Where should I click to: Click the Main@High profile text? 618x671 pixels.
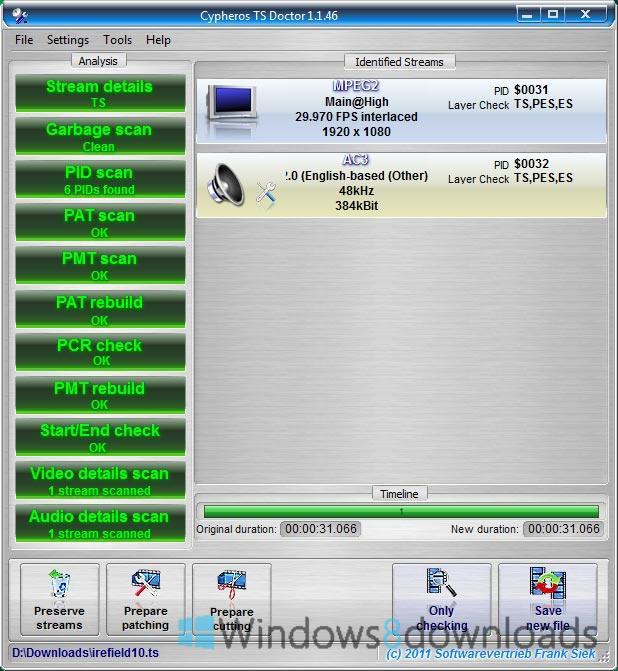[x=357, y=102]
